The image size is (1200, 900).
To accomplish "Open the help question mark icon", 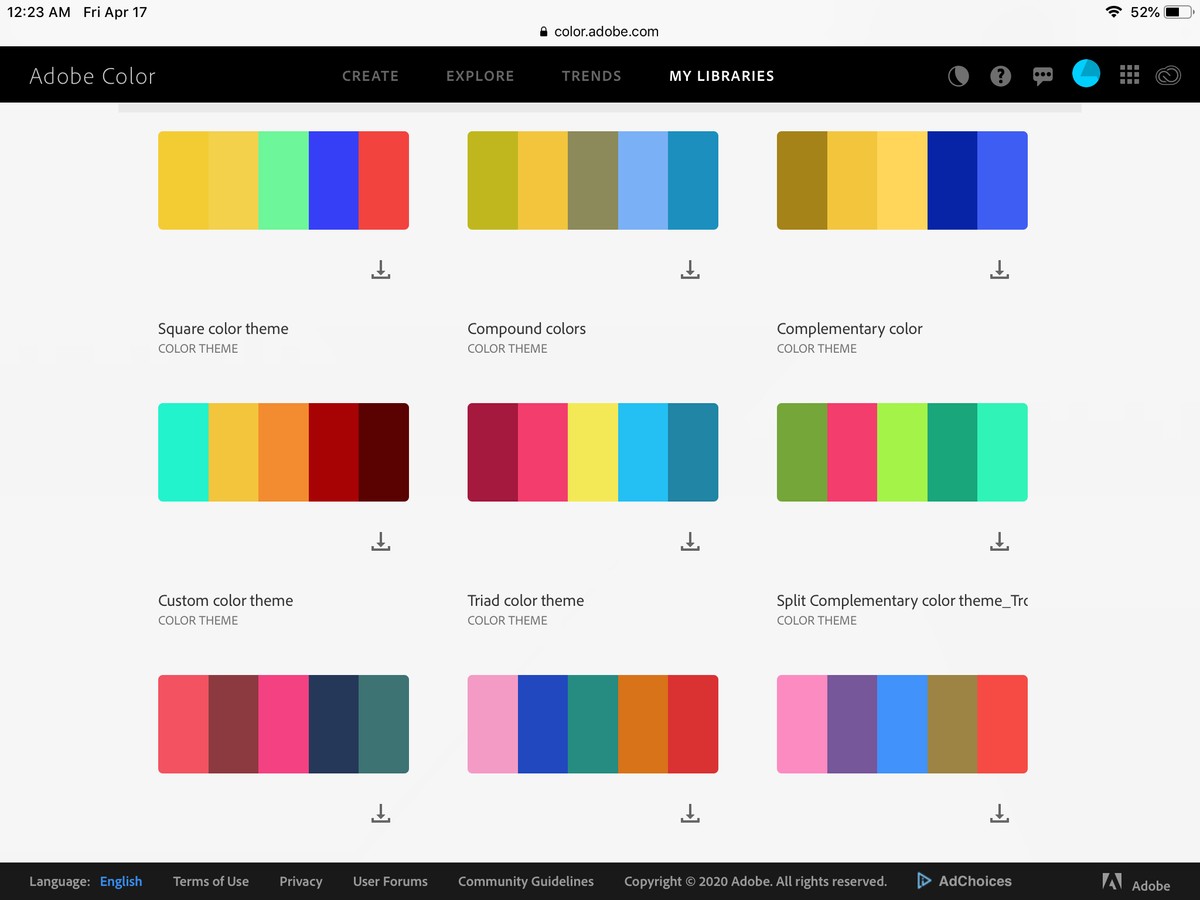I will pos(1000,76).
